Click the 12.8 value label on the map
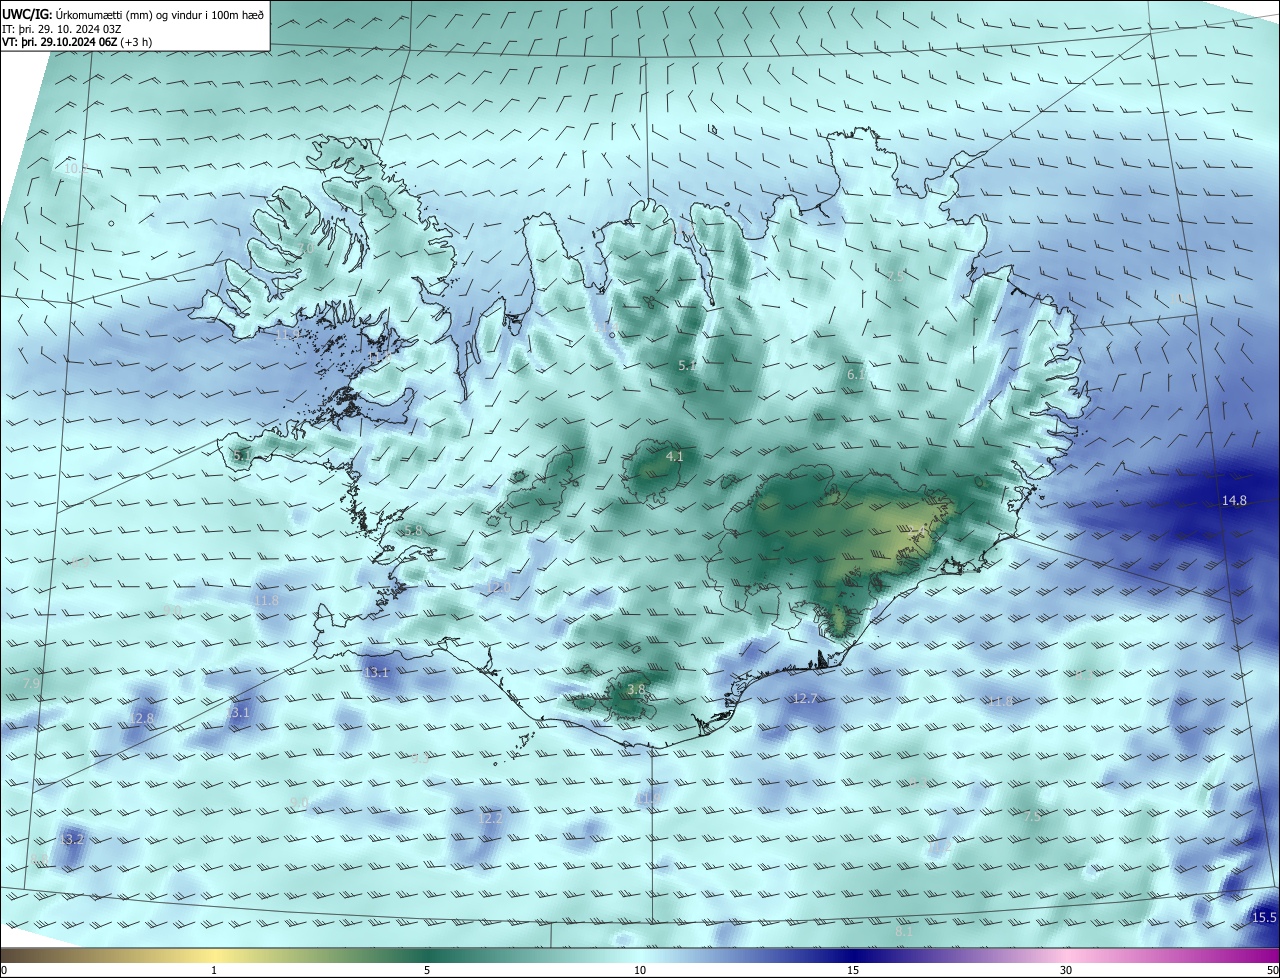1280x978 pixels. pos(142,718)
